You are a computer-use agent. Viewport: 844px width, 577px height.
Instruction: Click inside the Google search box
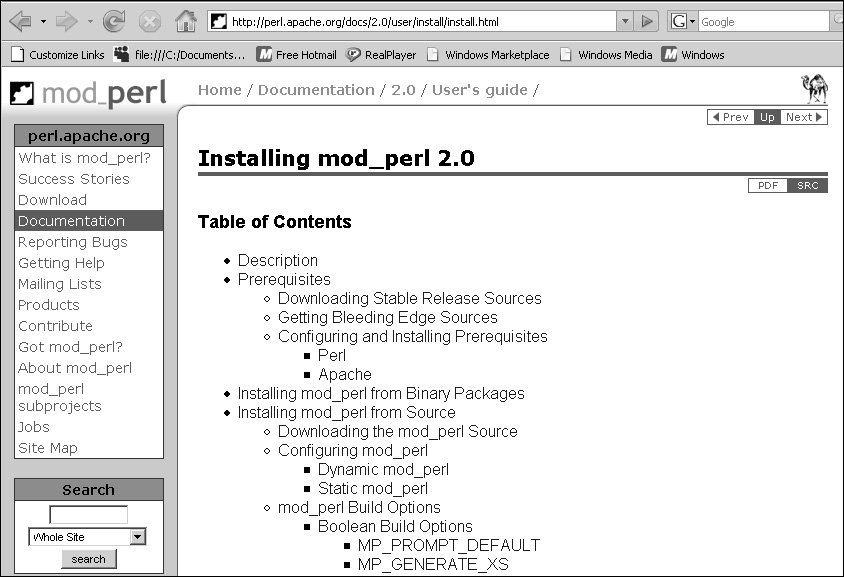point(764,22)
